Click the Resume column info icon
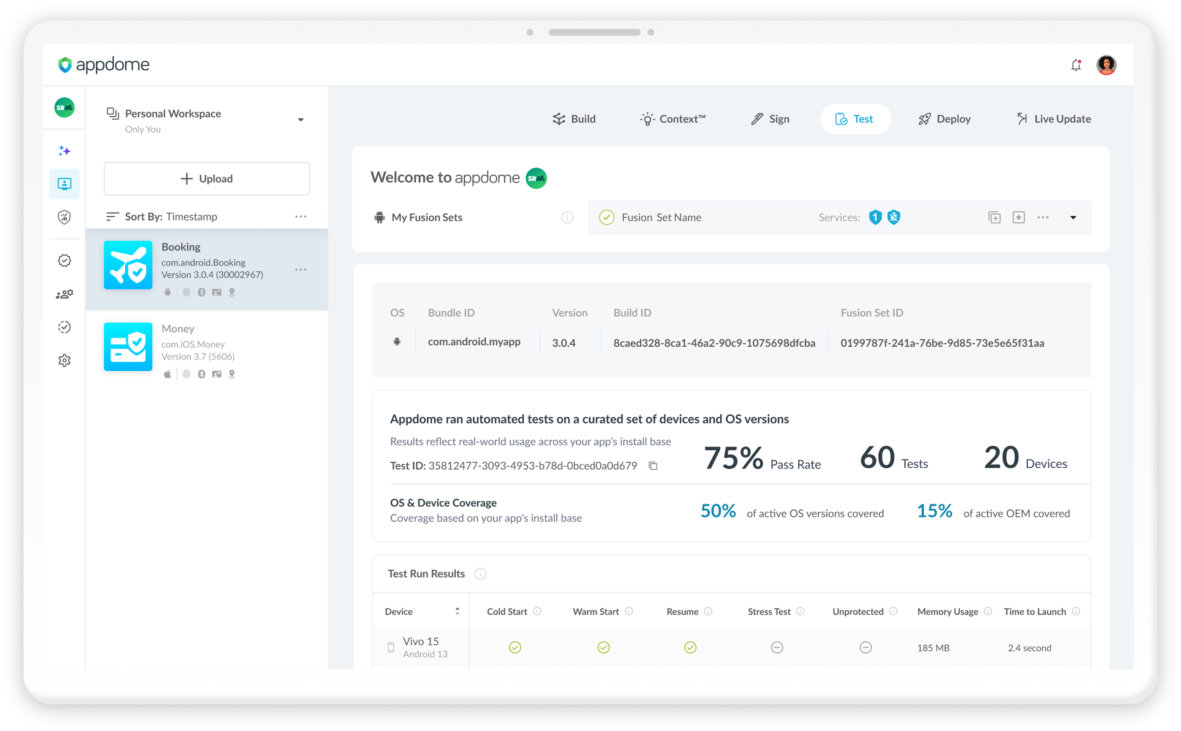This screenshot has height=731, width=1181. (x=708, y=611)
